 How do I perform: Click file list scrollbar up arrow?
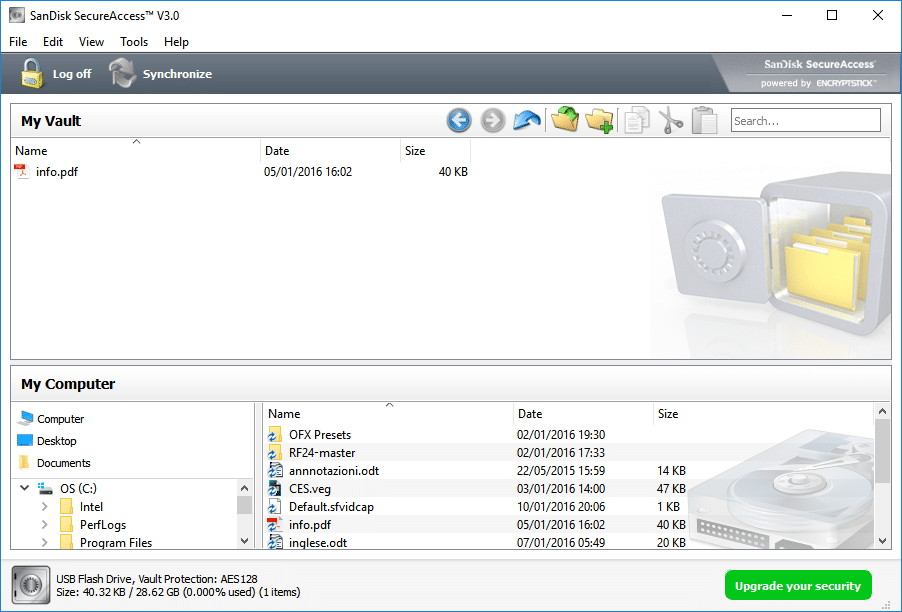pyautogui.click(x=882, y=411)
